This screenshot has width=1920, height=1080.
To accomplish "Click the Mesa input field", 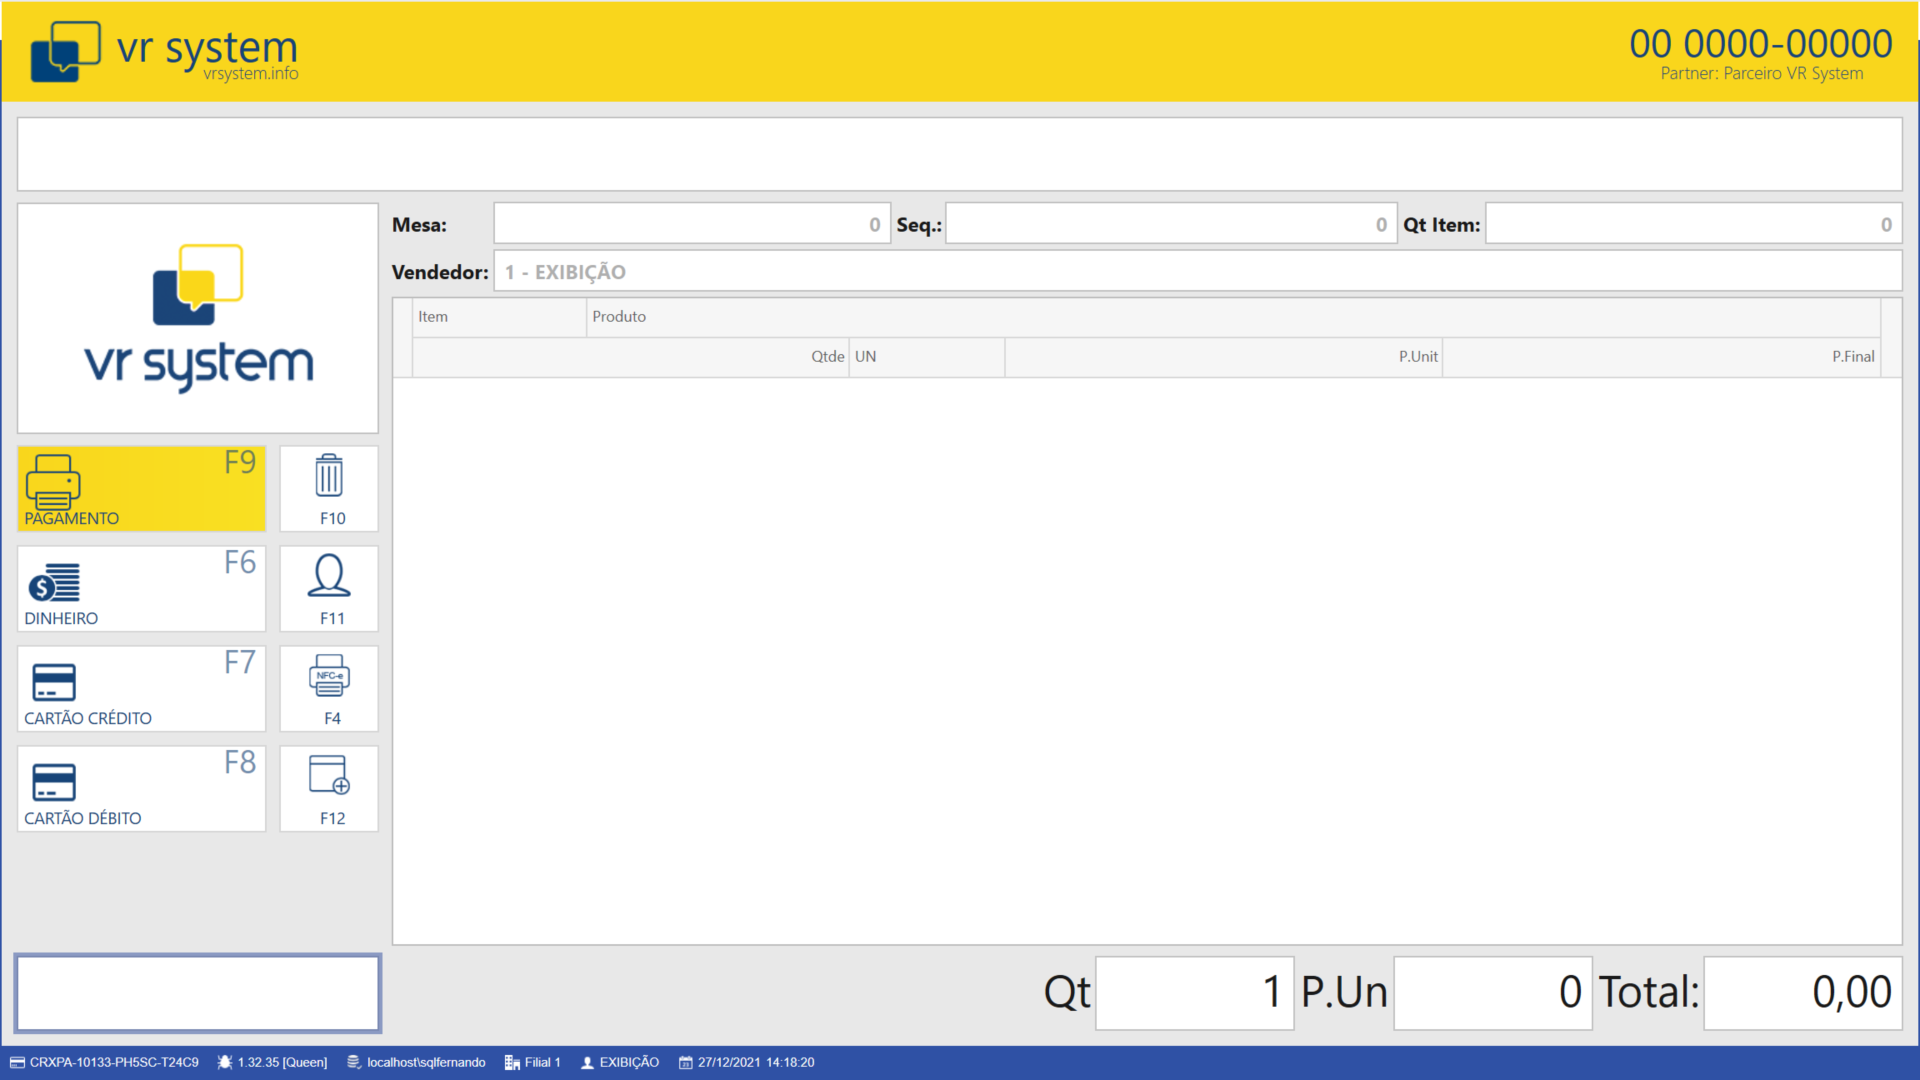I will coord(691,224).
